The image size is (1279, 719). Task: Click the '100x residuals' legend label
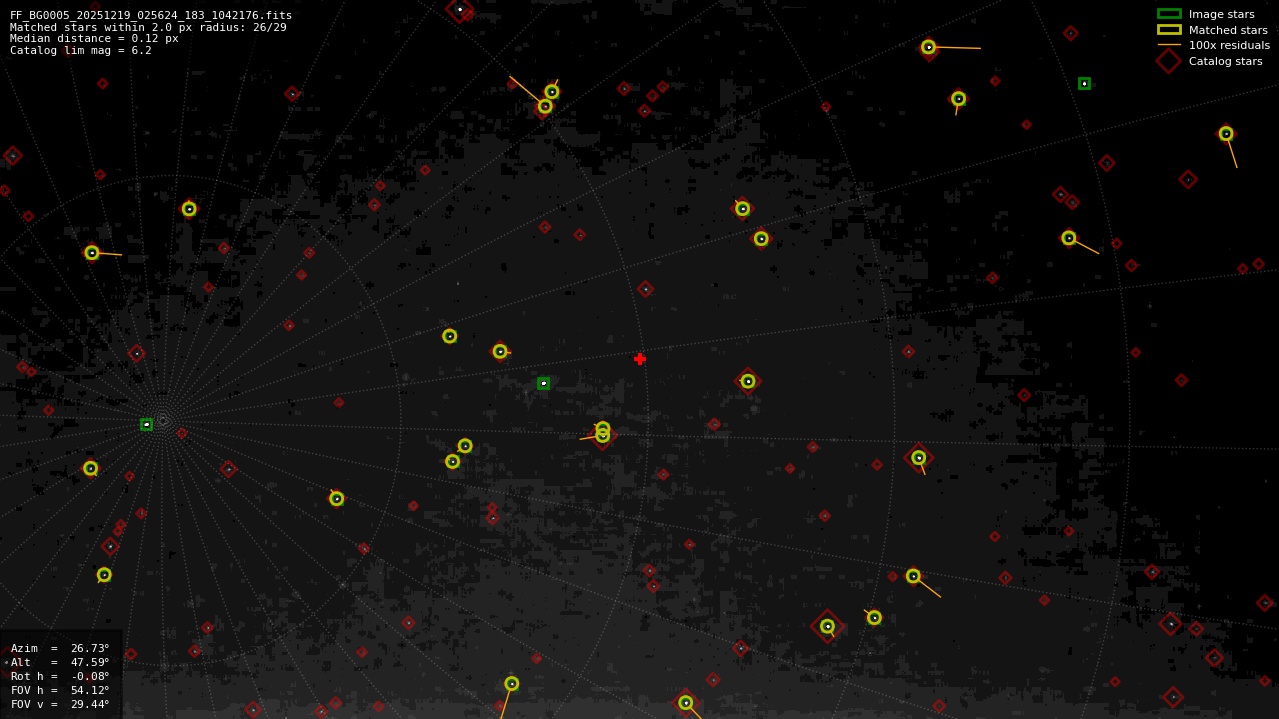tap(1229, 45)
